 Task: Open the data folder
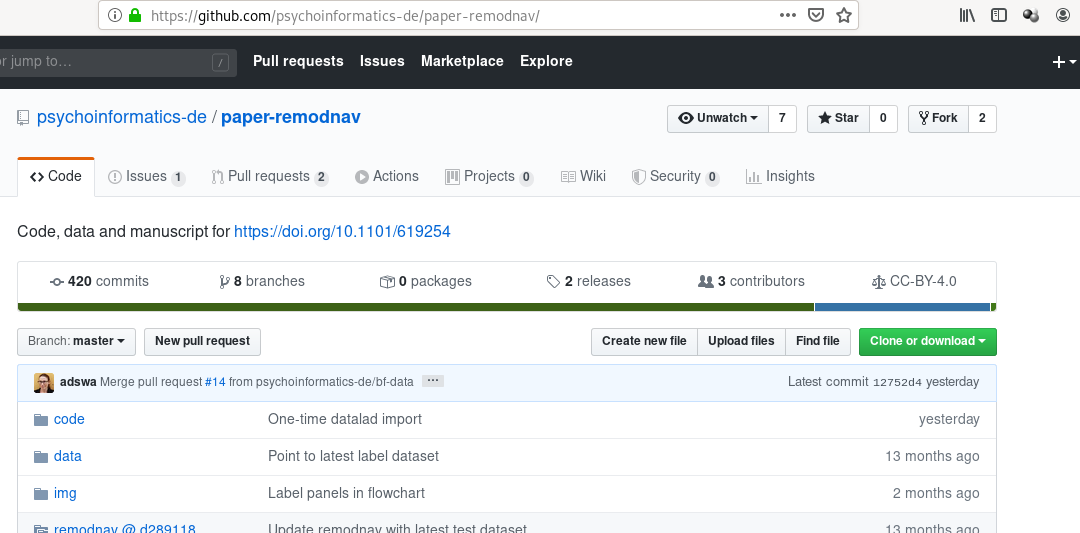(x=68, y=456)
